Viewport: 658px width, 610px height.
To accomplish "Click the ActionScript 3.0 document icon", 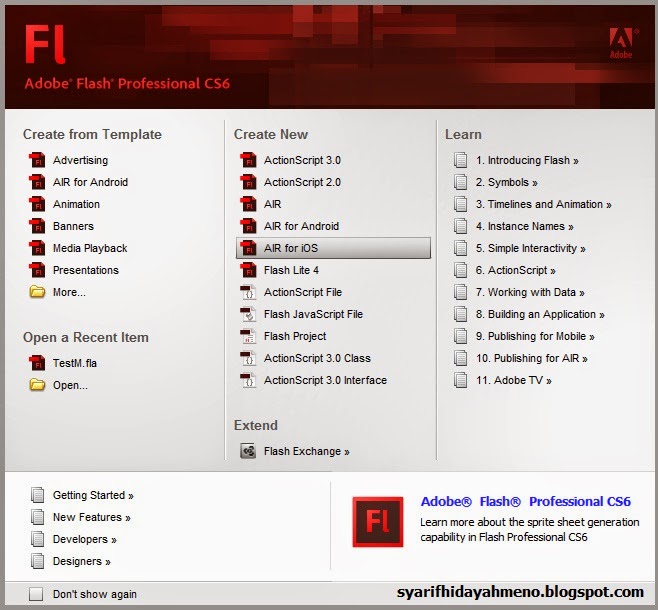I will click(x=248, y=160).
